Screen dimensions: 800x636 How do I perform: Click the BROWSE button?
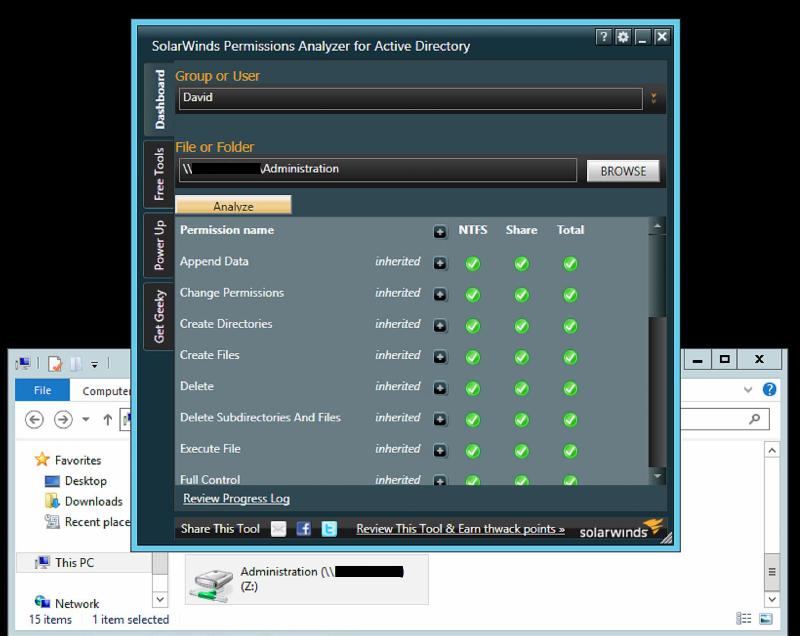click(623, 171)
